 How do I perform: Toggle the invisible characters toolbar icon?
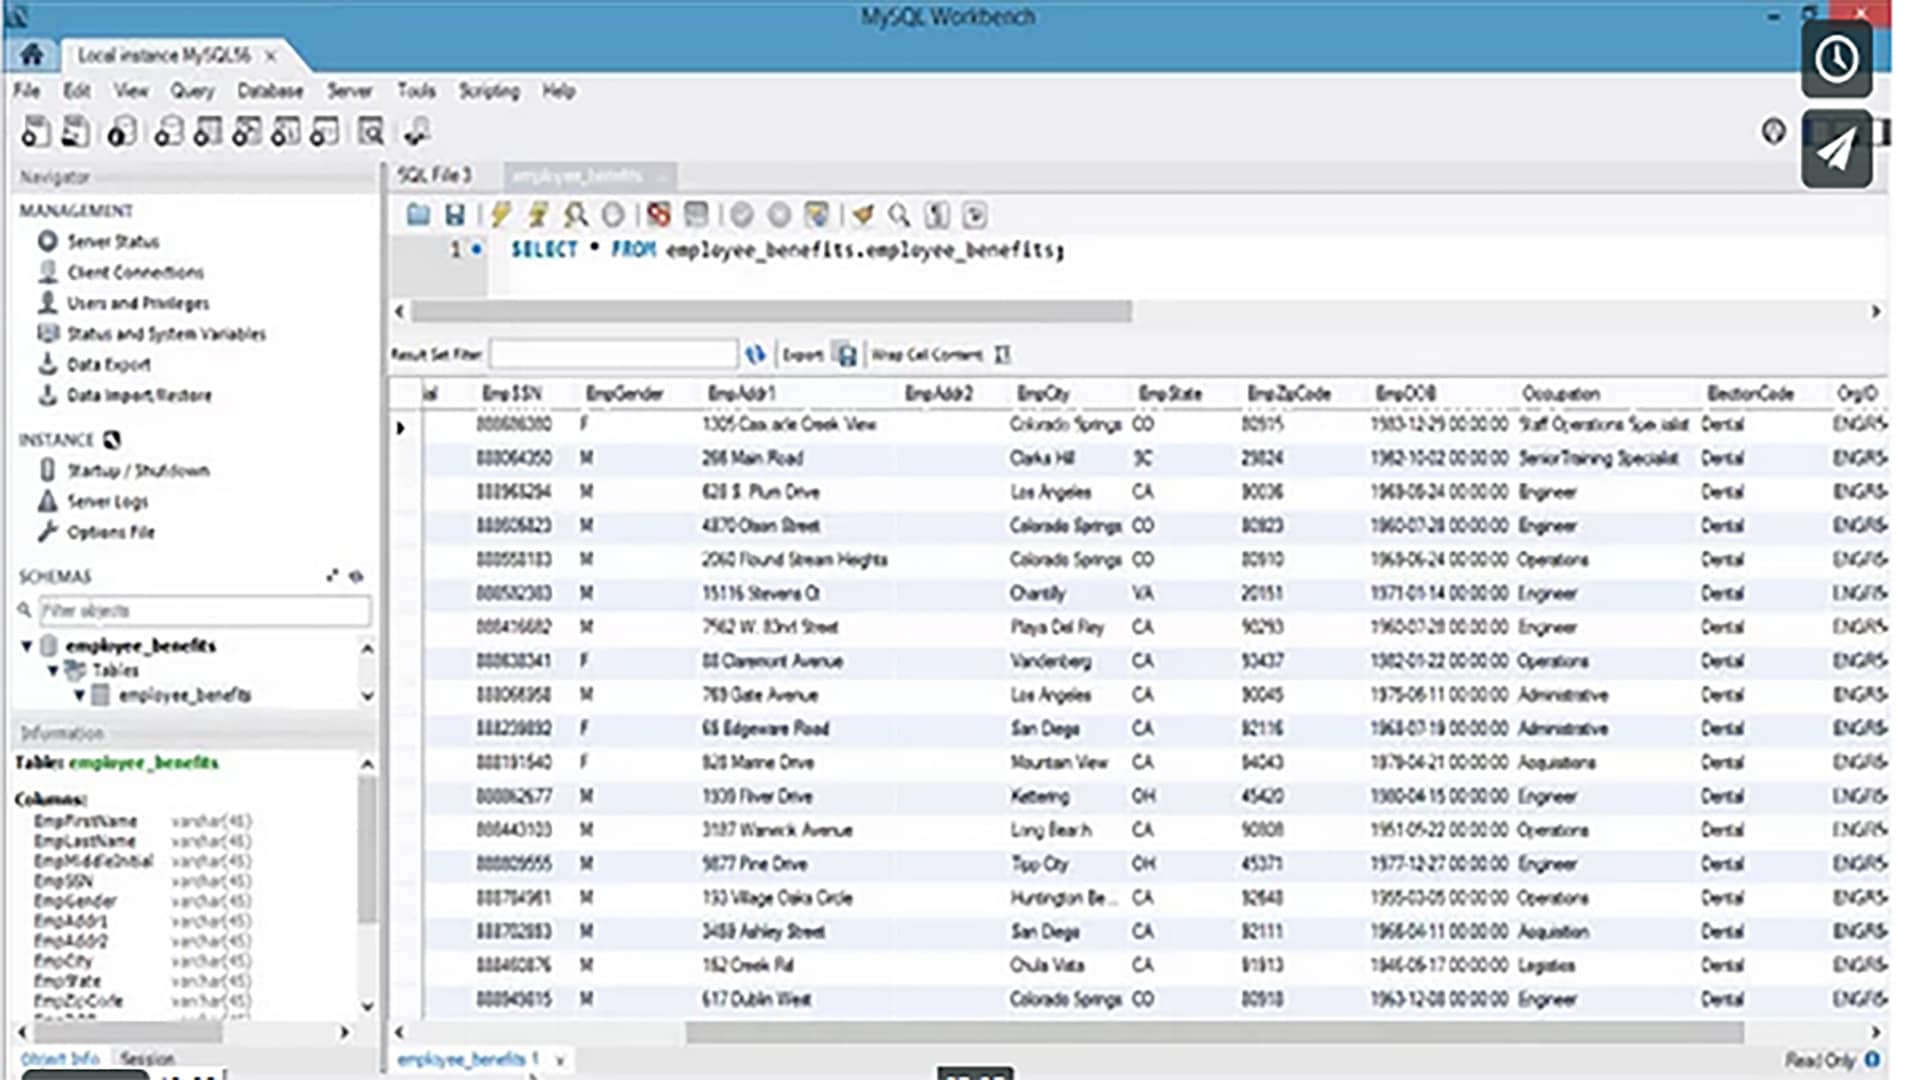point(937,215)
